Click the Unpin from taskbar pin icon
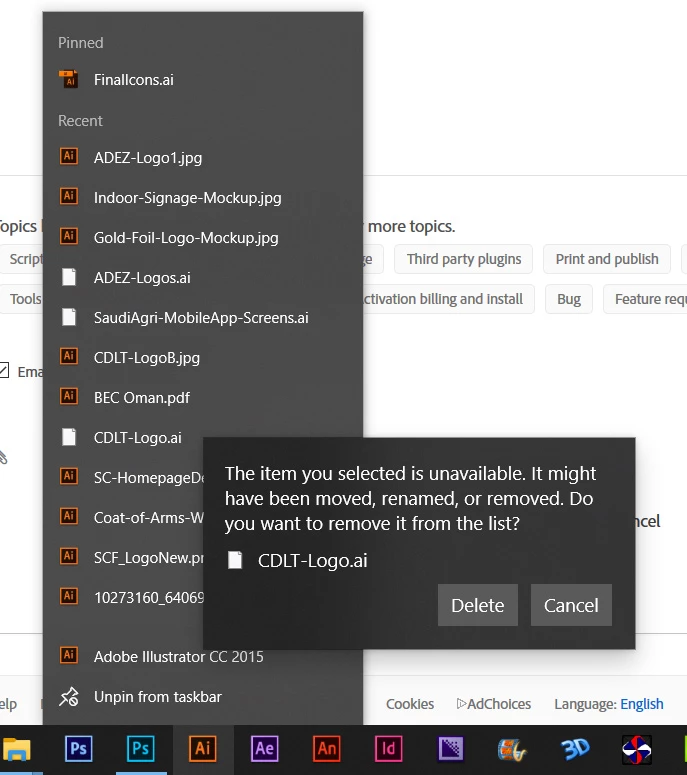This screenshot has width=687, height=775. click(x=69, y=697)
